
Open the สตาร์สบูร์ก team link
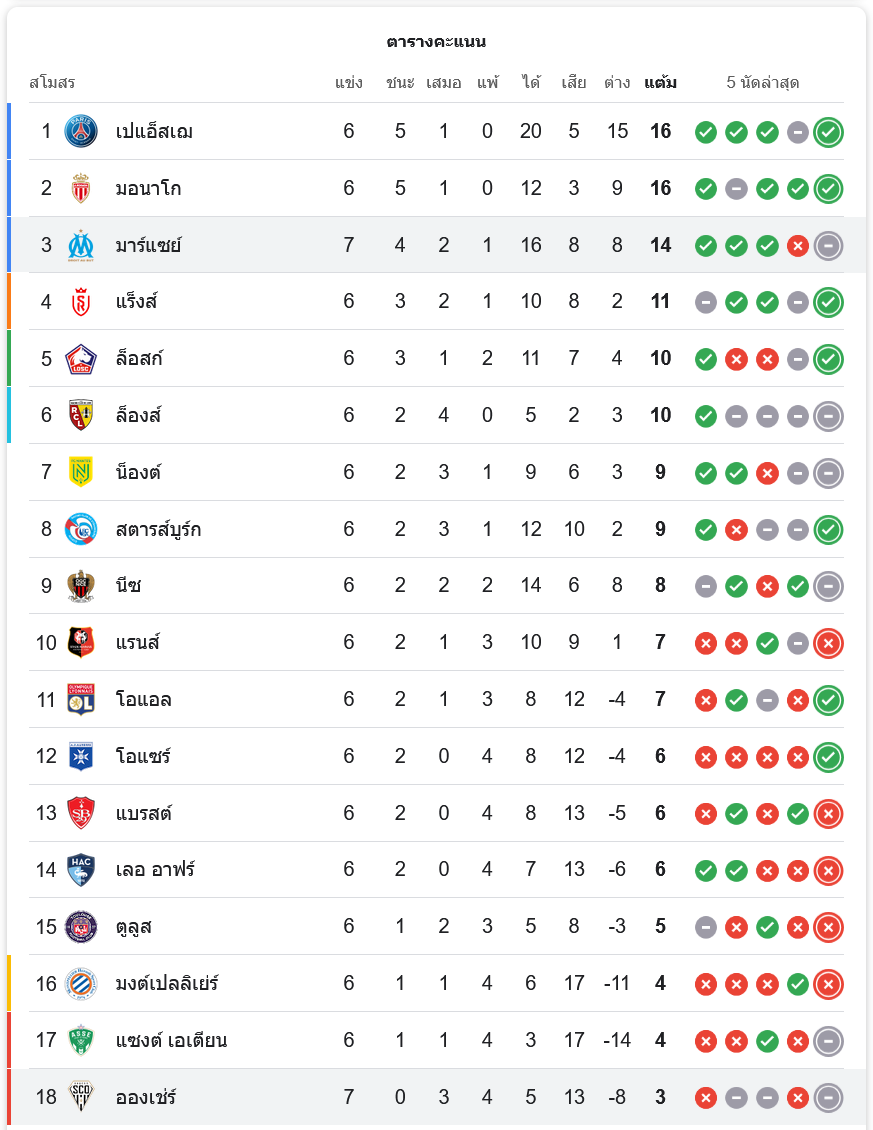tap(159, 530)
